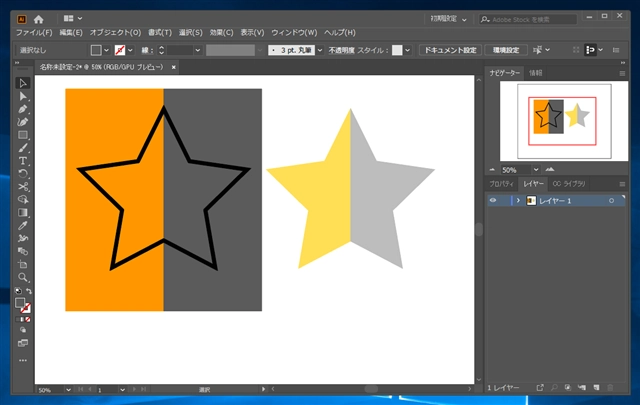Select the Paintbrush tool

point(23,148)
